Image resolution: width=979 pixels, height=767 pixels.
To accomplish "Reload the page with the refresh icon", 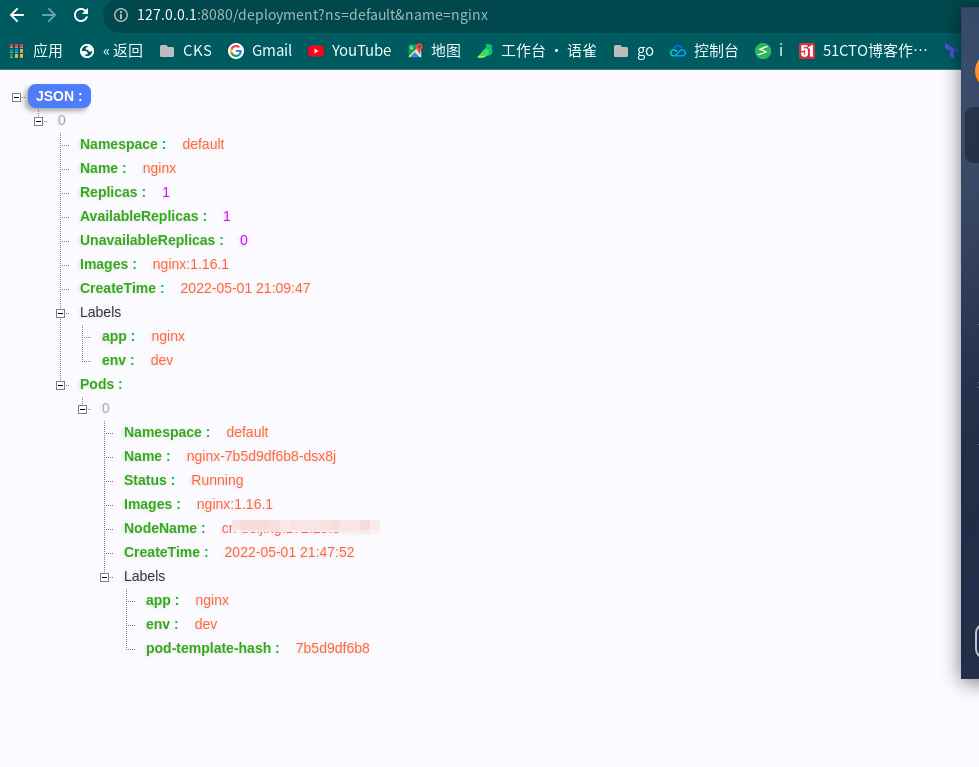I will pos(81,15).
